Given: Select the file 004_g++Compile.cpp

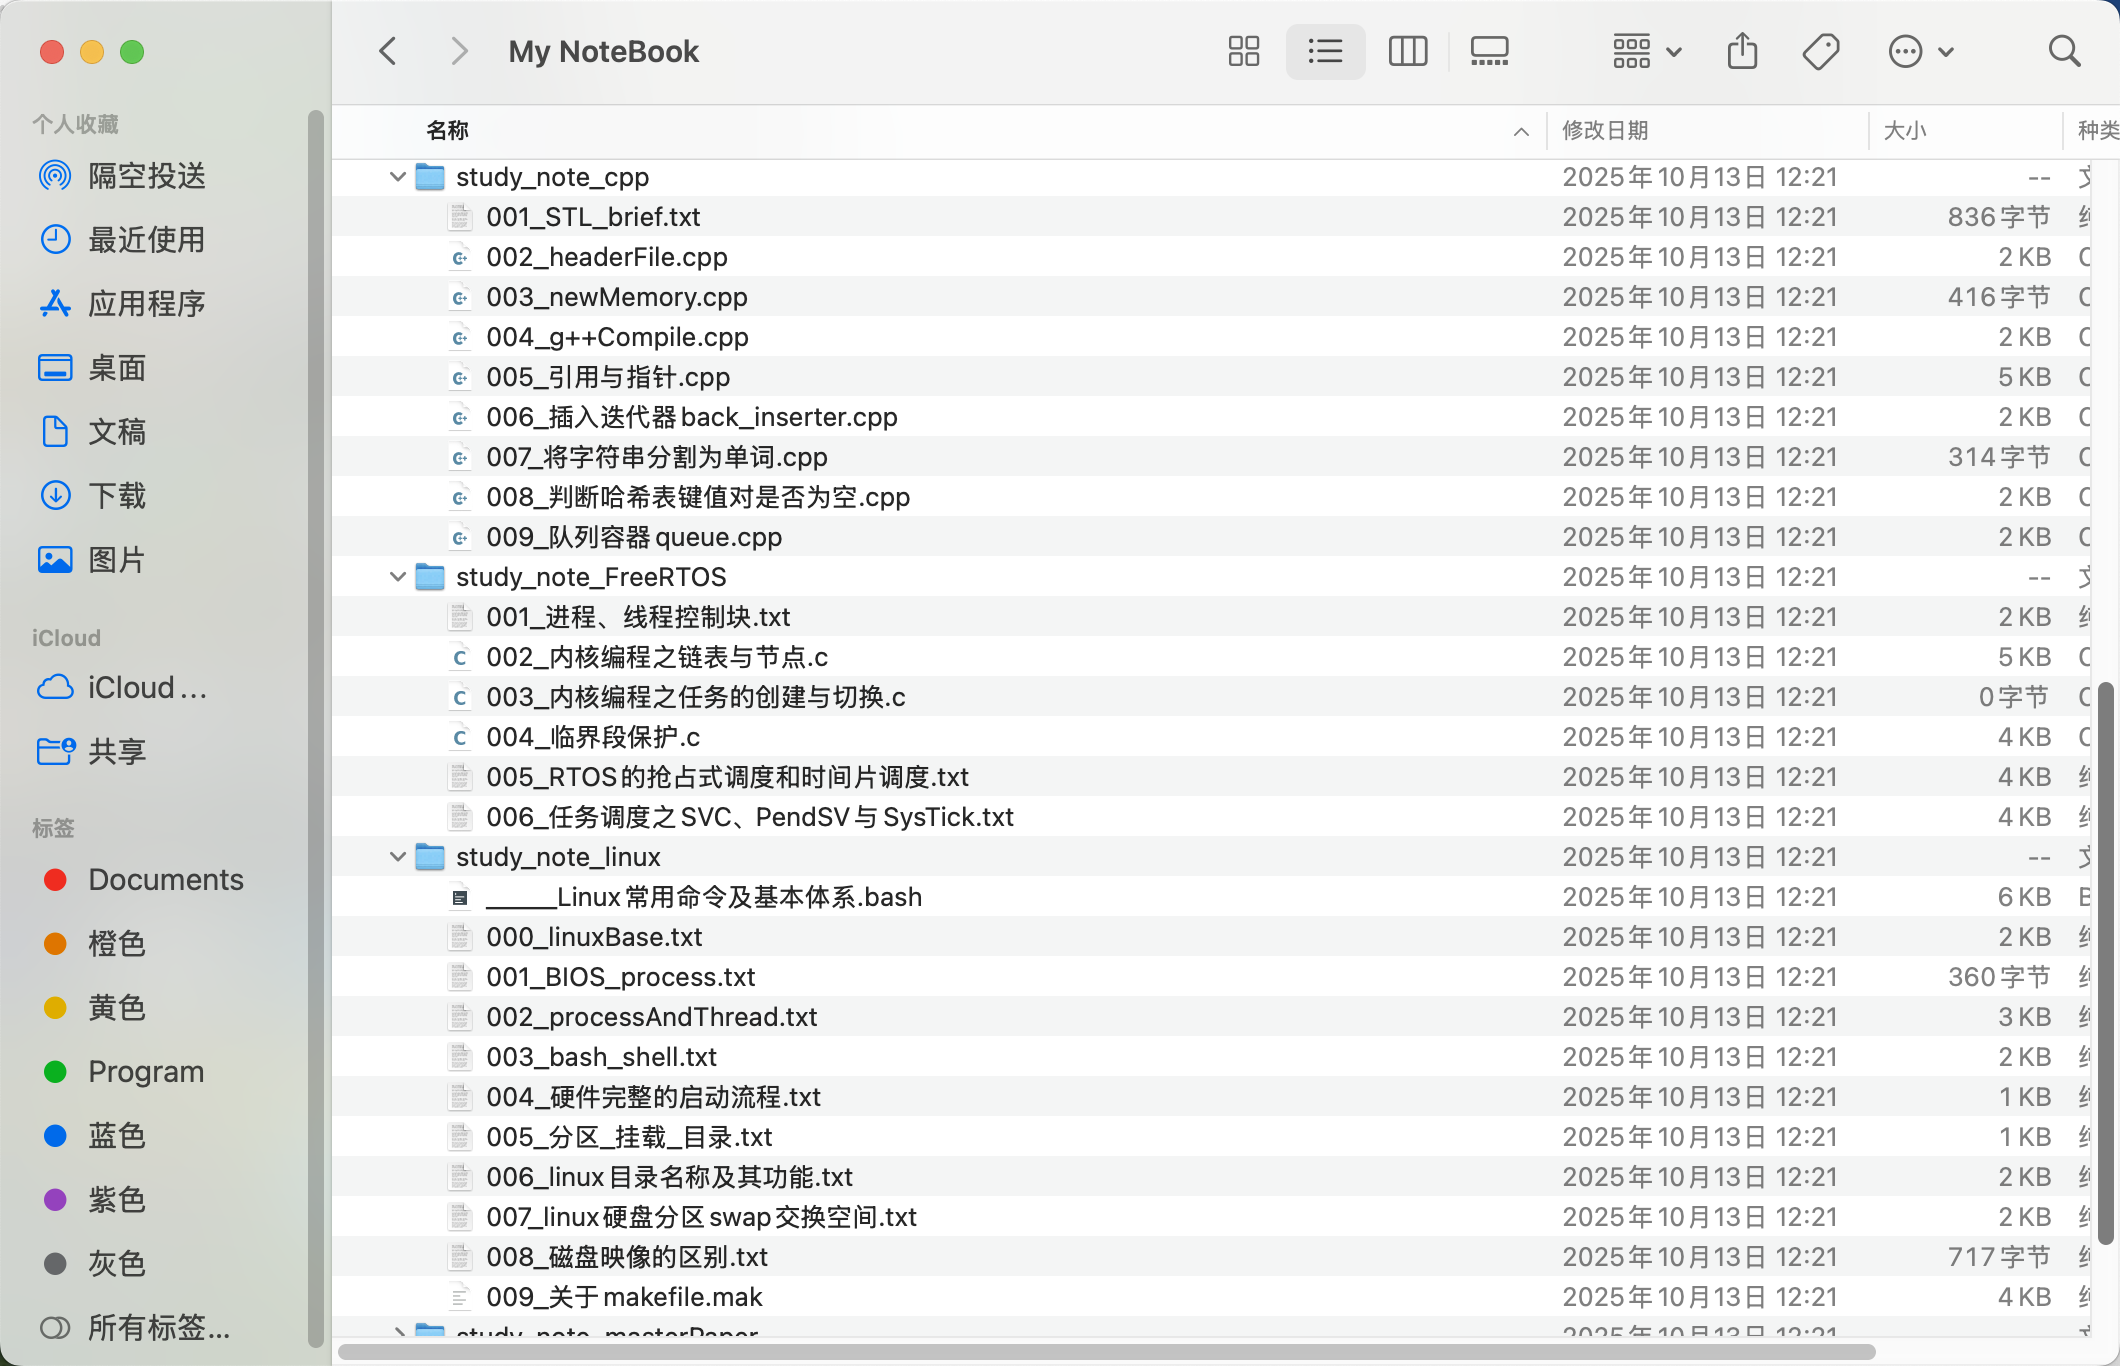Looking at the screenshot, I should click(x=617, y=337).
